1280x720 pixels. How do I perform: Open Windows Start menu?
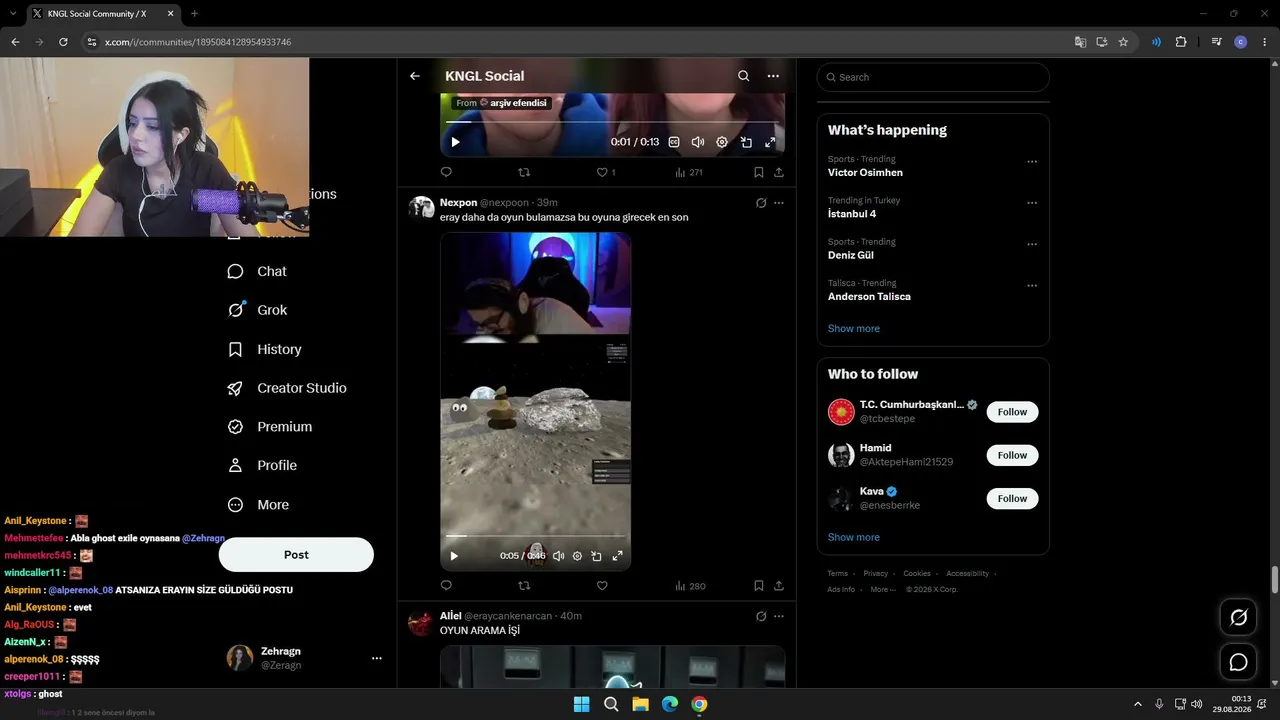[581, 704]
